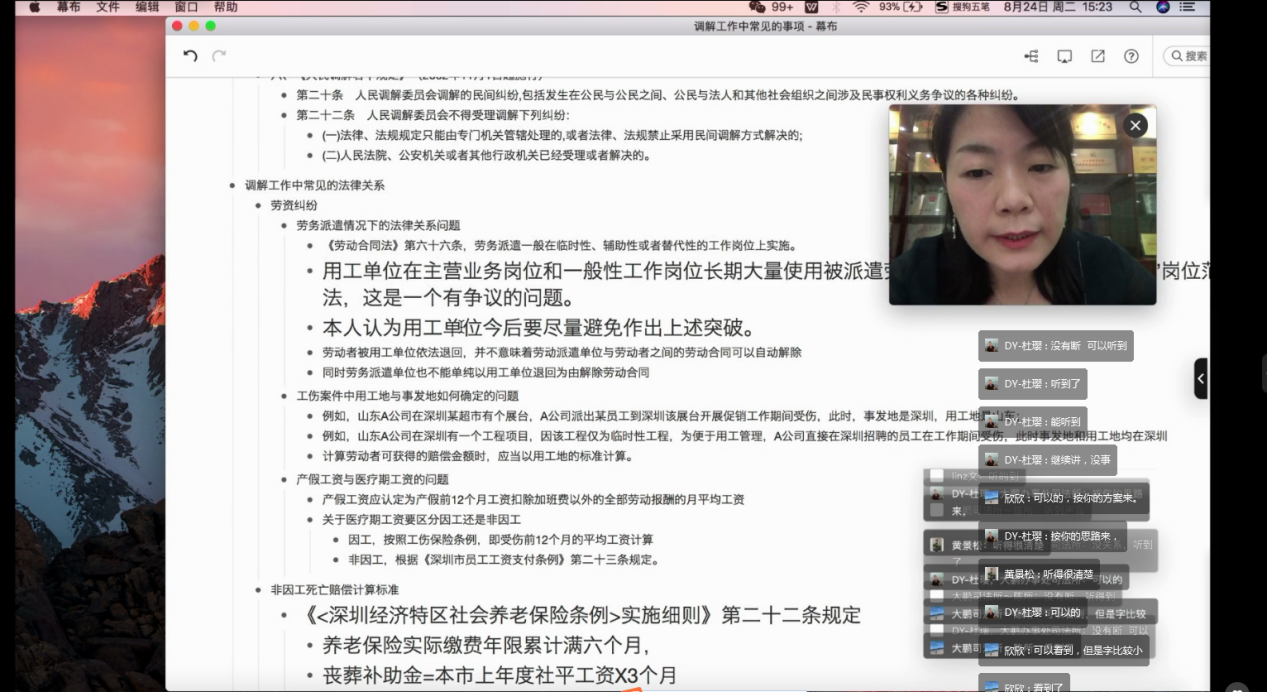Screen dimensions: 1267x692
Task: Open Notification Center in menu bar
Action: (x=1188, y=7)
